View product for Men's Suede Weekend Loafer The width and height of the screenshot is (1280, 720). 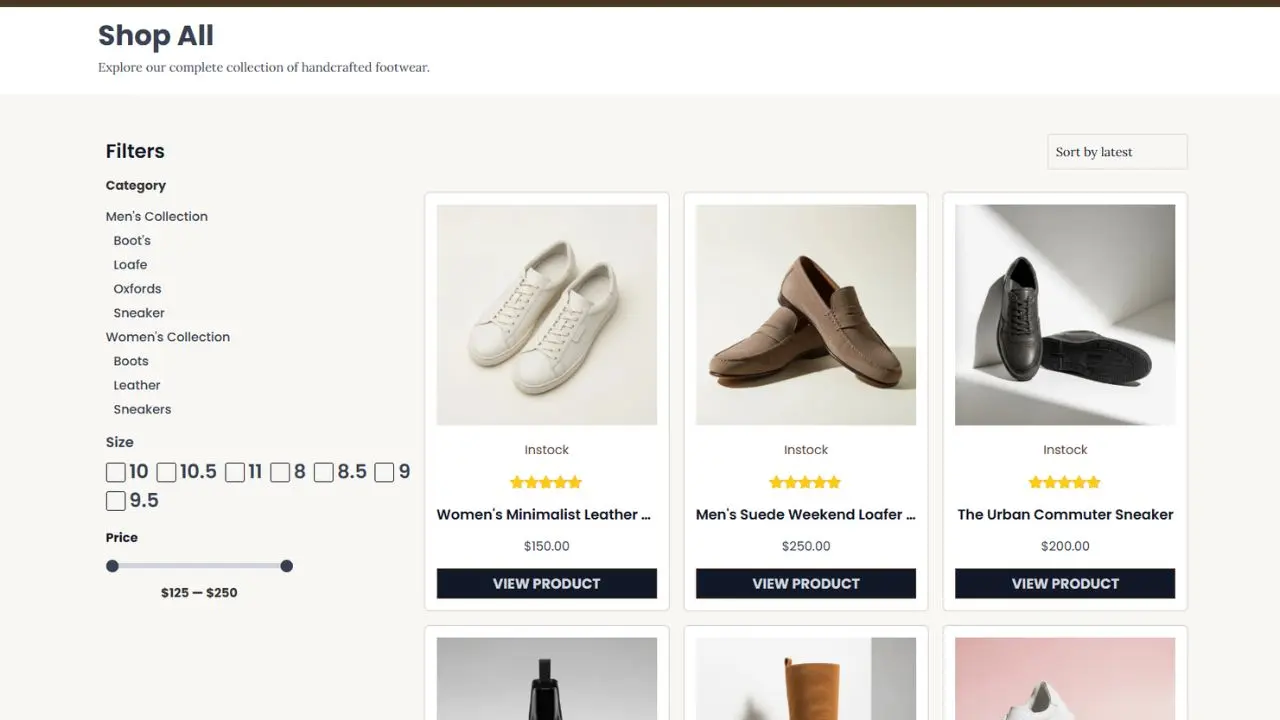[x=805, y=584]
